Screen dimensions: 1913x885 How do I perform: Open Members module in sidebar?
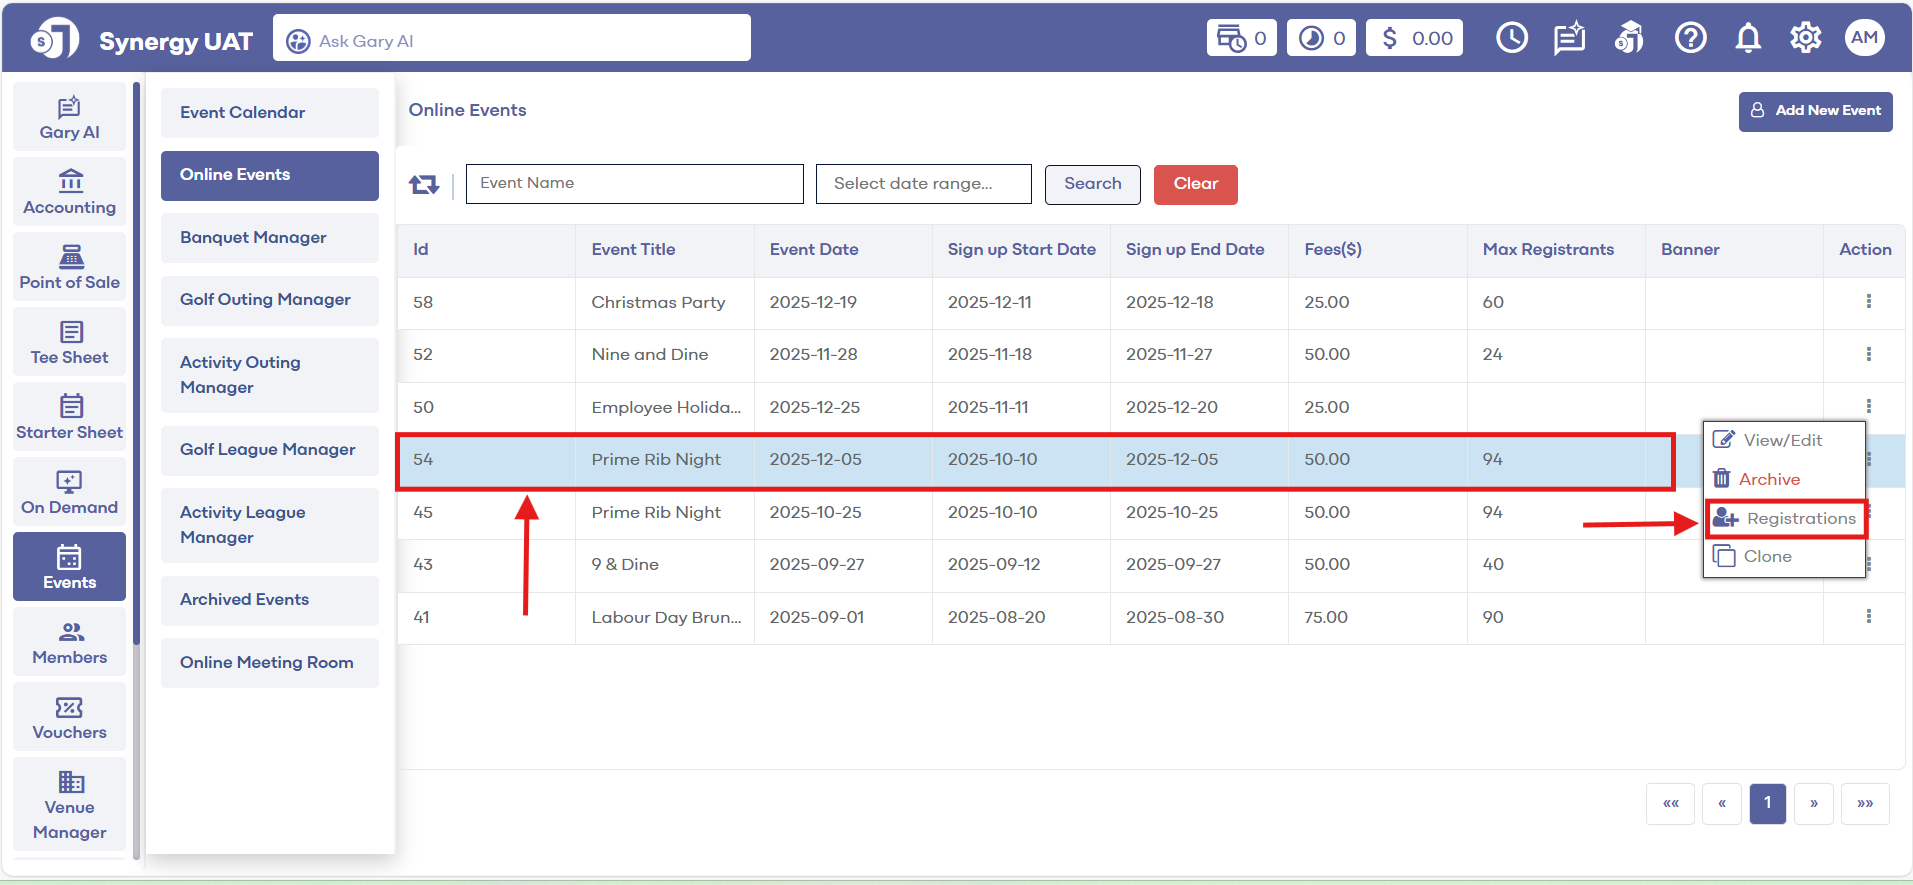(70, 643)
